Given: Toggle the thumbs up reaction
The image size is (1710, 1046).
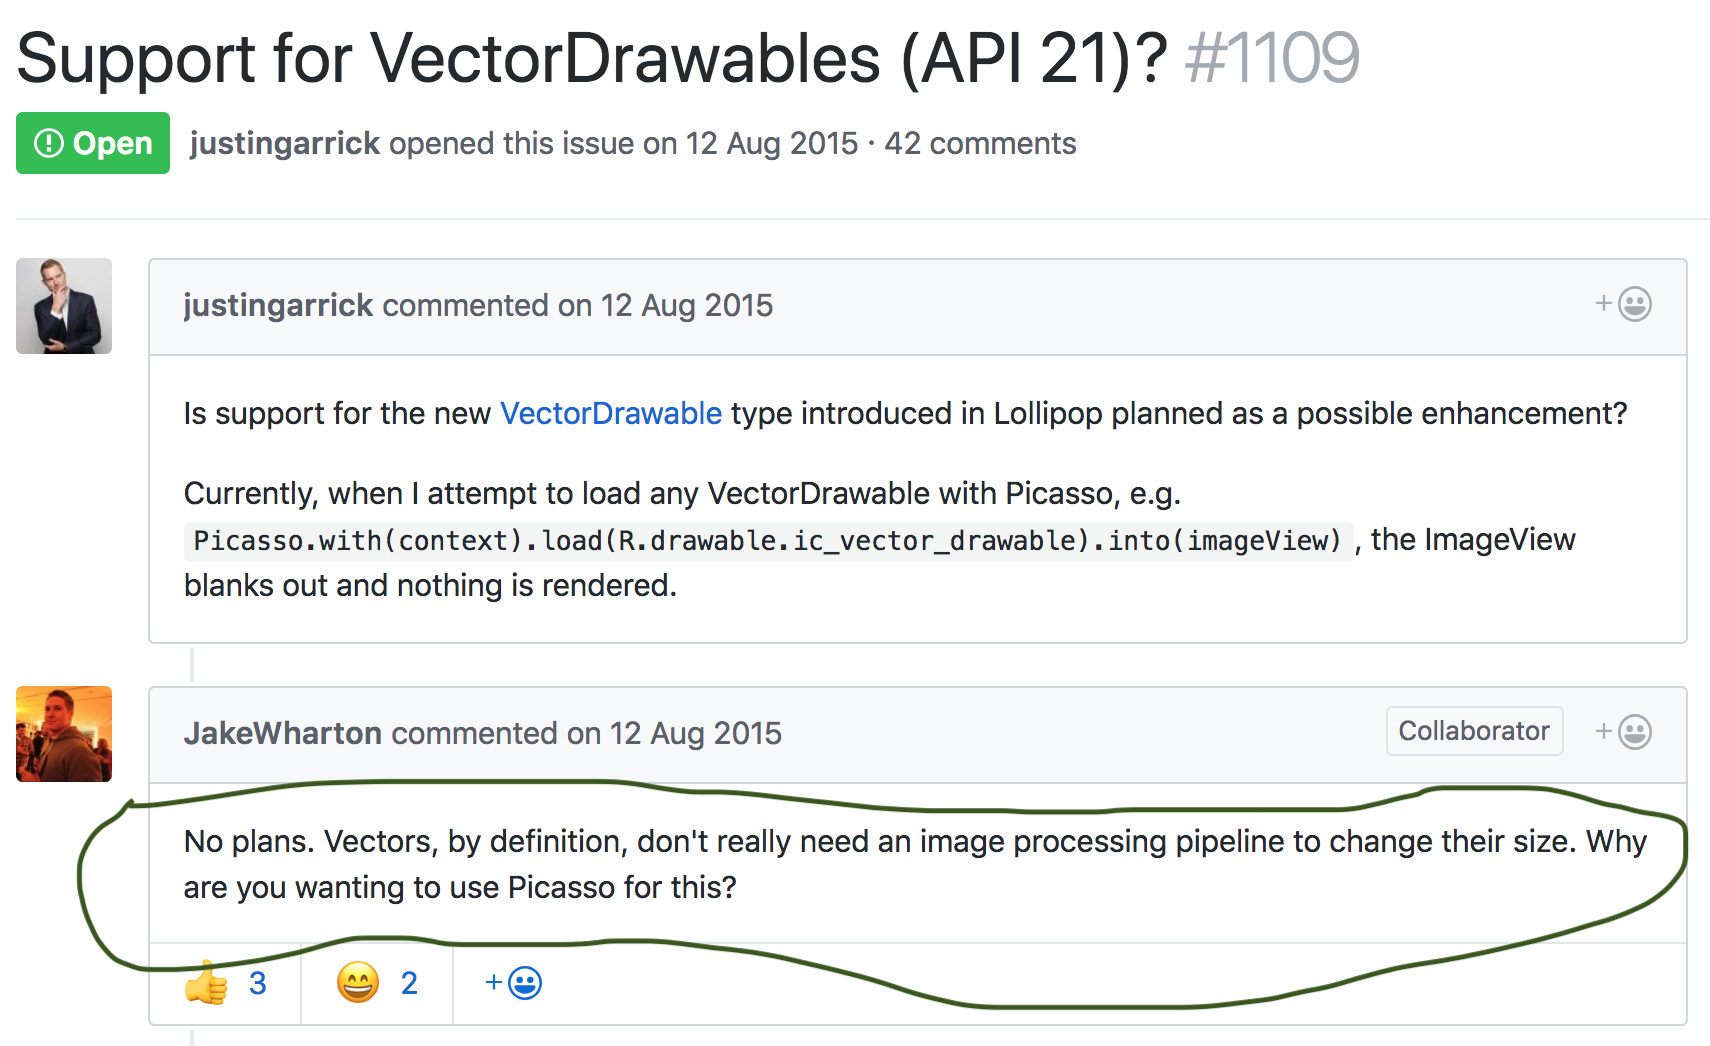Looking at the screenshot, I should pyautogui.click(x=226, y=983).
